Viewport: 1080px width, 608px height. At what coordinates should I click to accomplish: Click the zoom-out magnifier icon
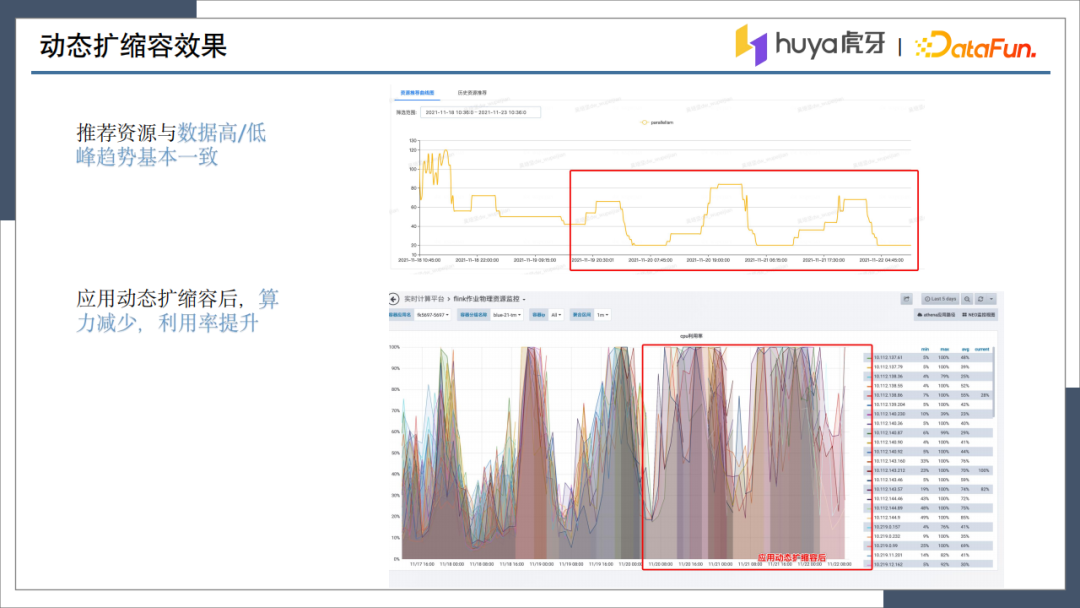coord(967,299)
